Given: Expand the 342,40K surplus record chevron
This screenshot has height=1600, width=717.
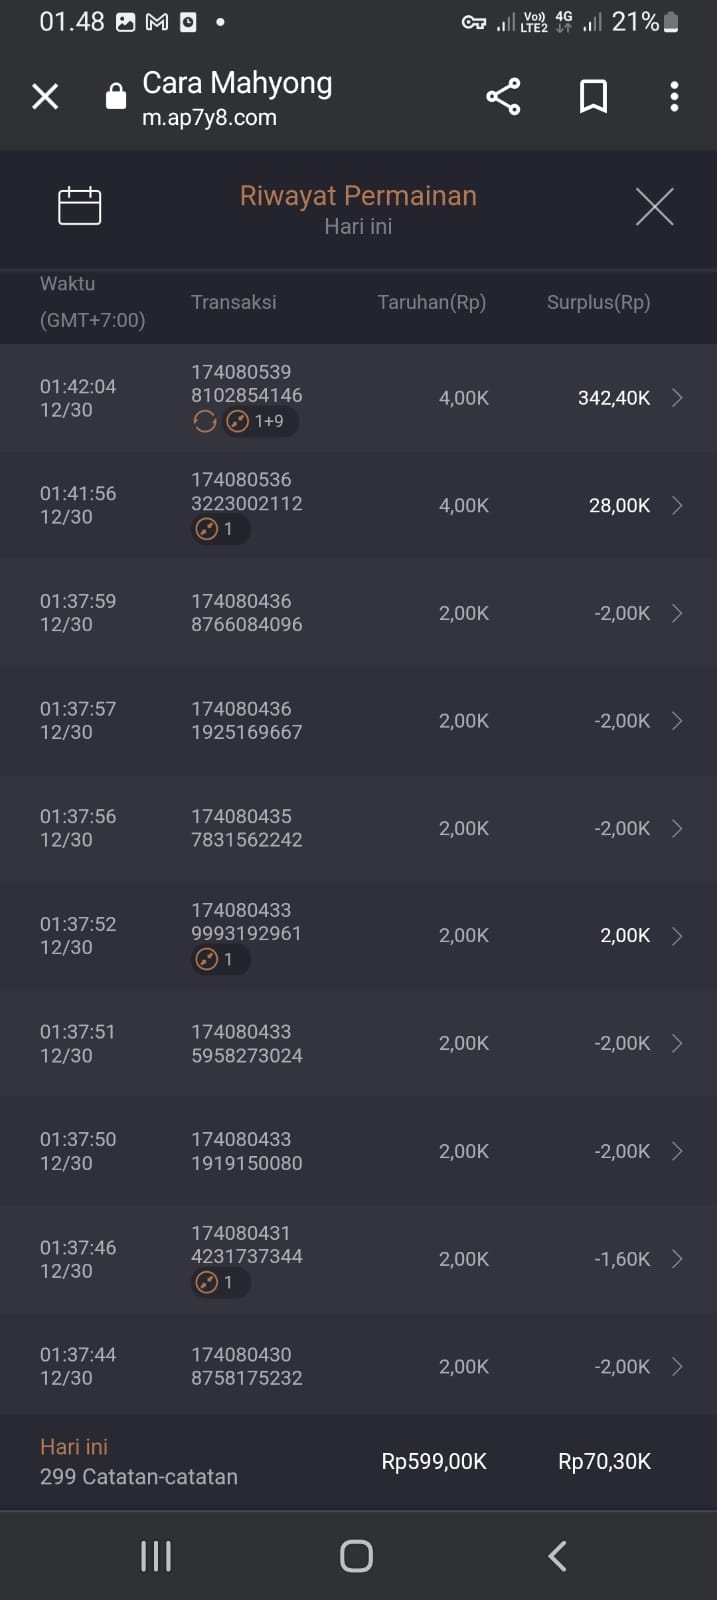Looking at the screenshot, I should tap(677, 398).
